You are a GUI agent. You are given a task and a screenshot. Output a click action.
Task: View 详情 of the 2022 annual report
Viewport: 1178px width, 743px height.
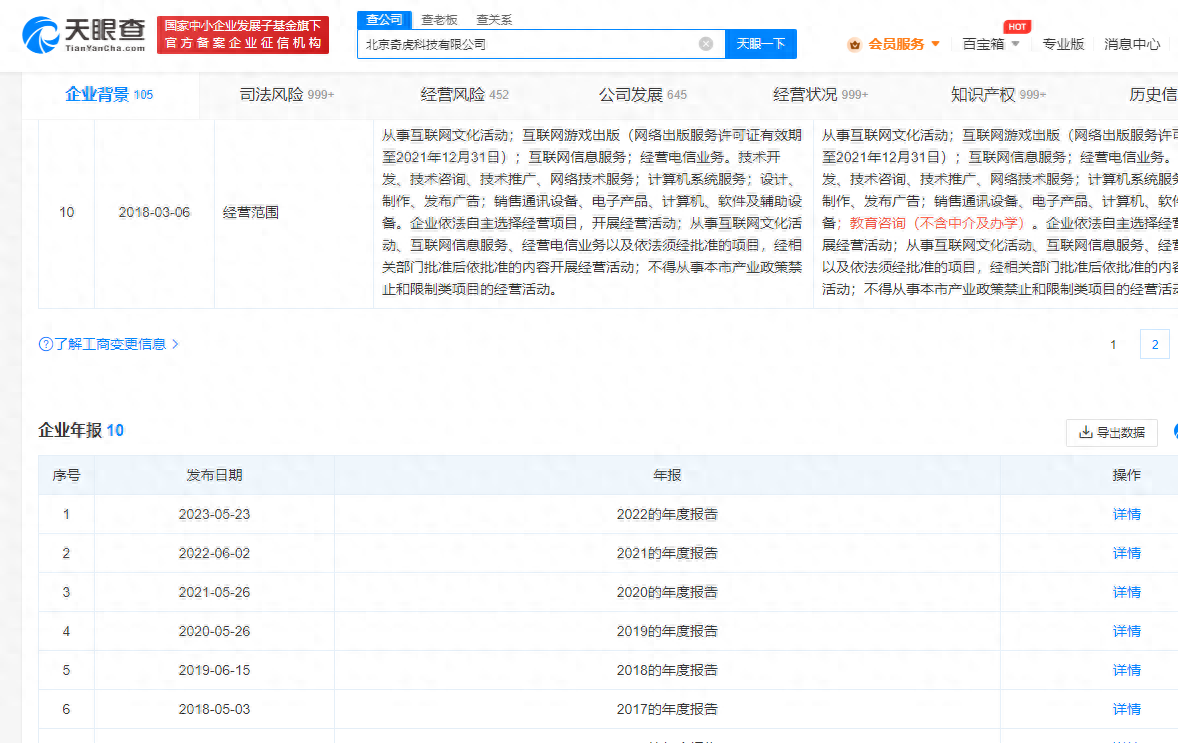[x=1126, y=514]
